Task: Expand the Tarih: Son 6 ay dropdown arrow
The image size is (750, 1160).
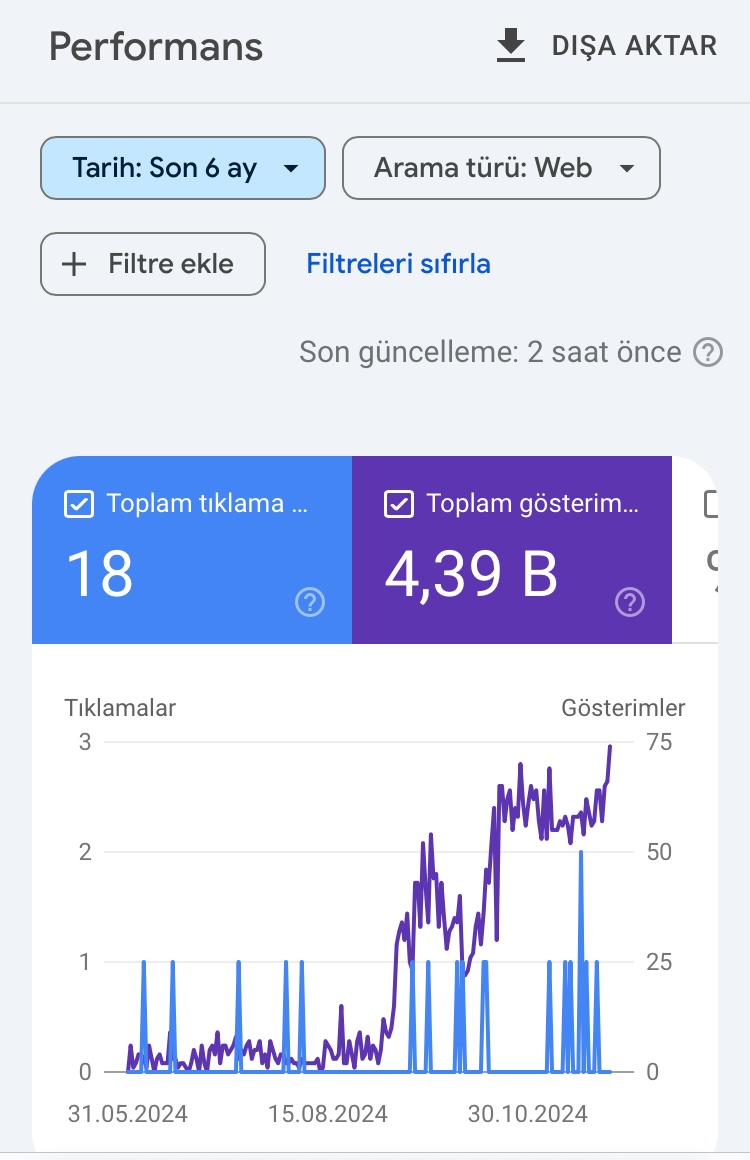Action: point(291,169)
